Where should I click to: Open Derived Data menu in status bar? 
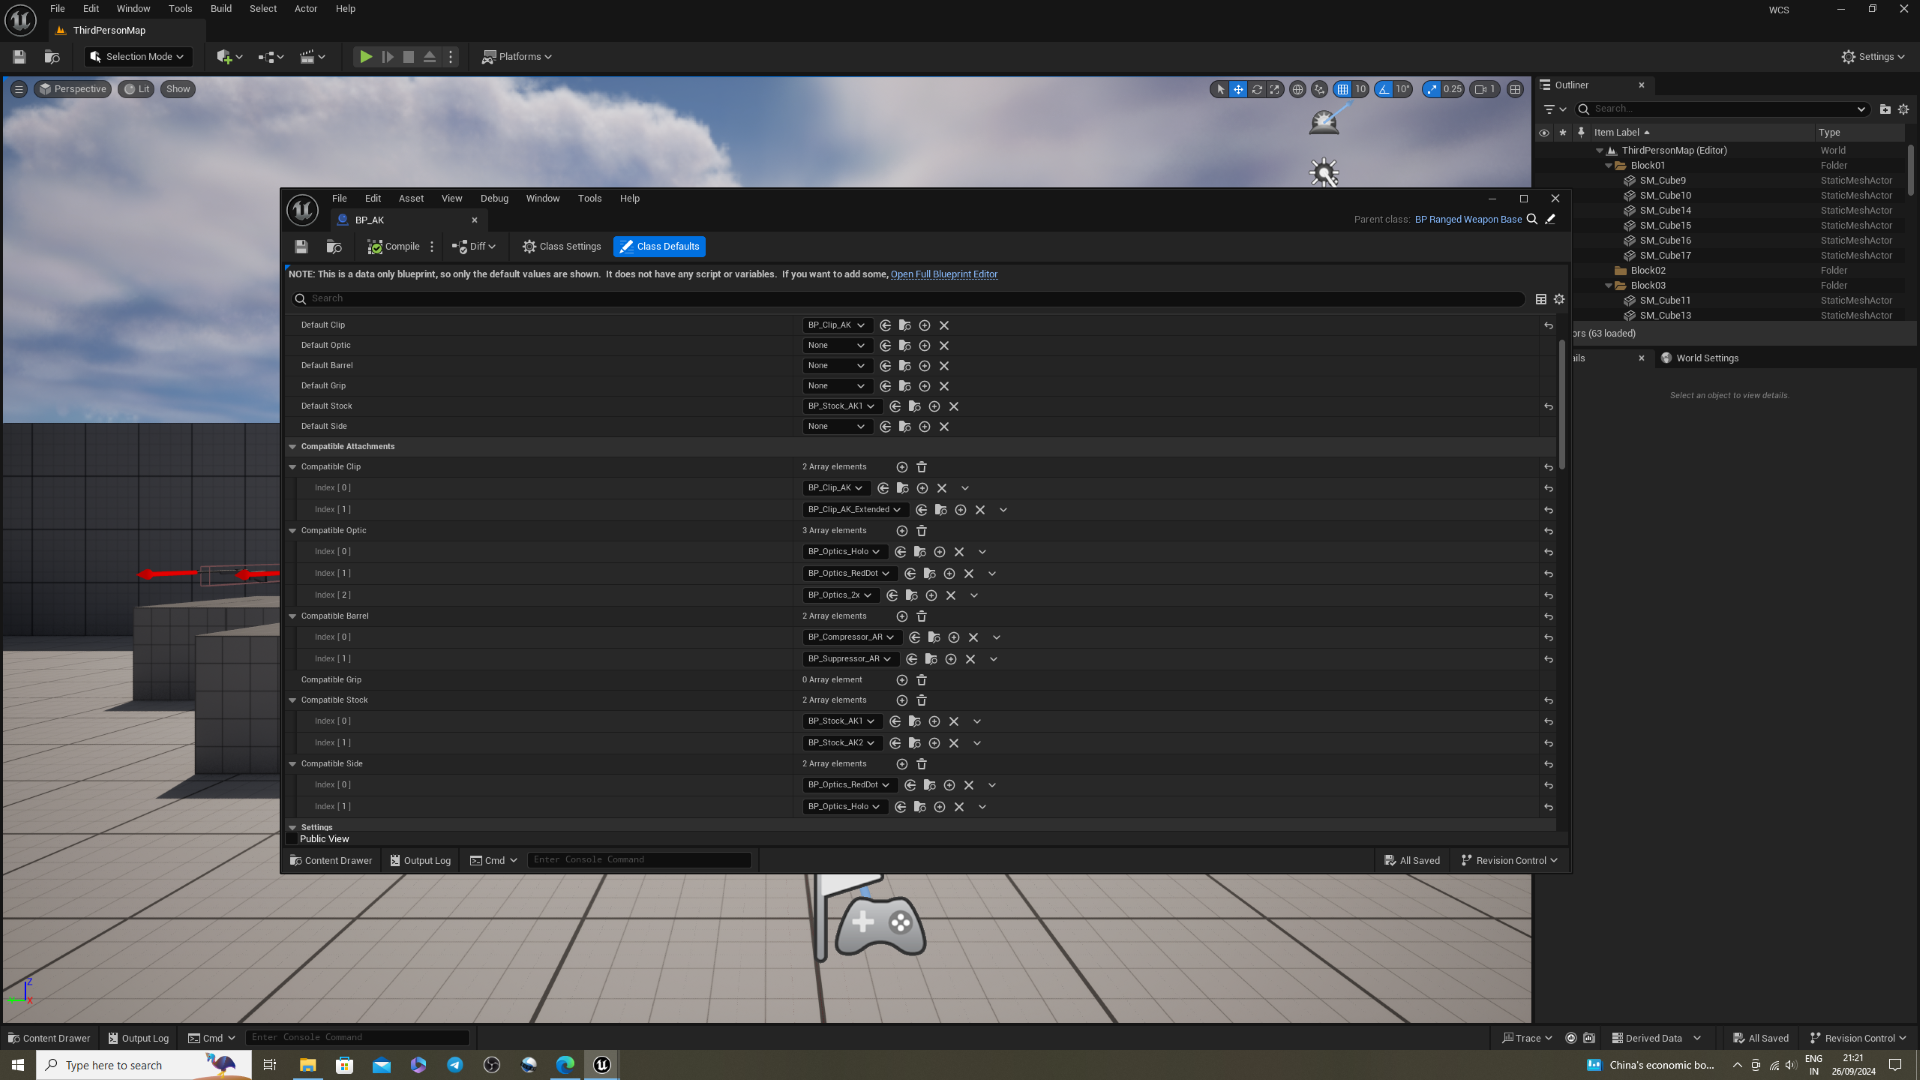click(x=1655, y=1038)
